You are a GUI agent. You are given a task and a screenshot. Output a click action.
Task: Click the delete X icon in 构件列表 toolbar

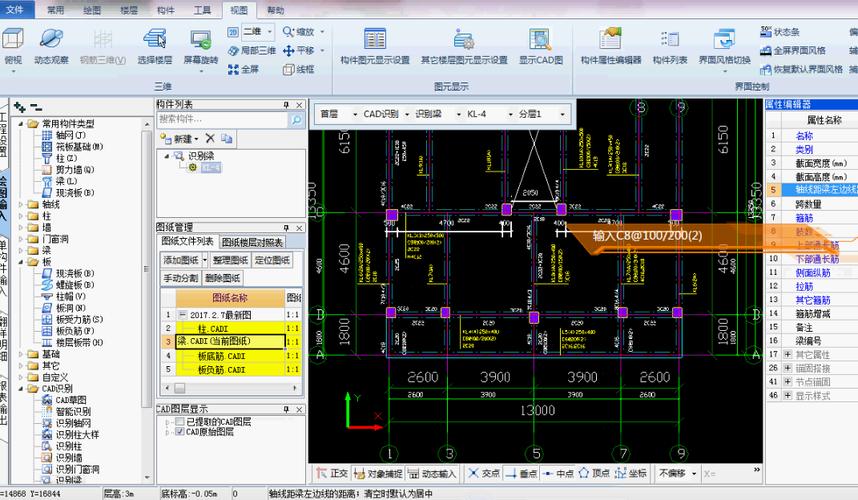point(210,138)
